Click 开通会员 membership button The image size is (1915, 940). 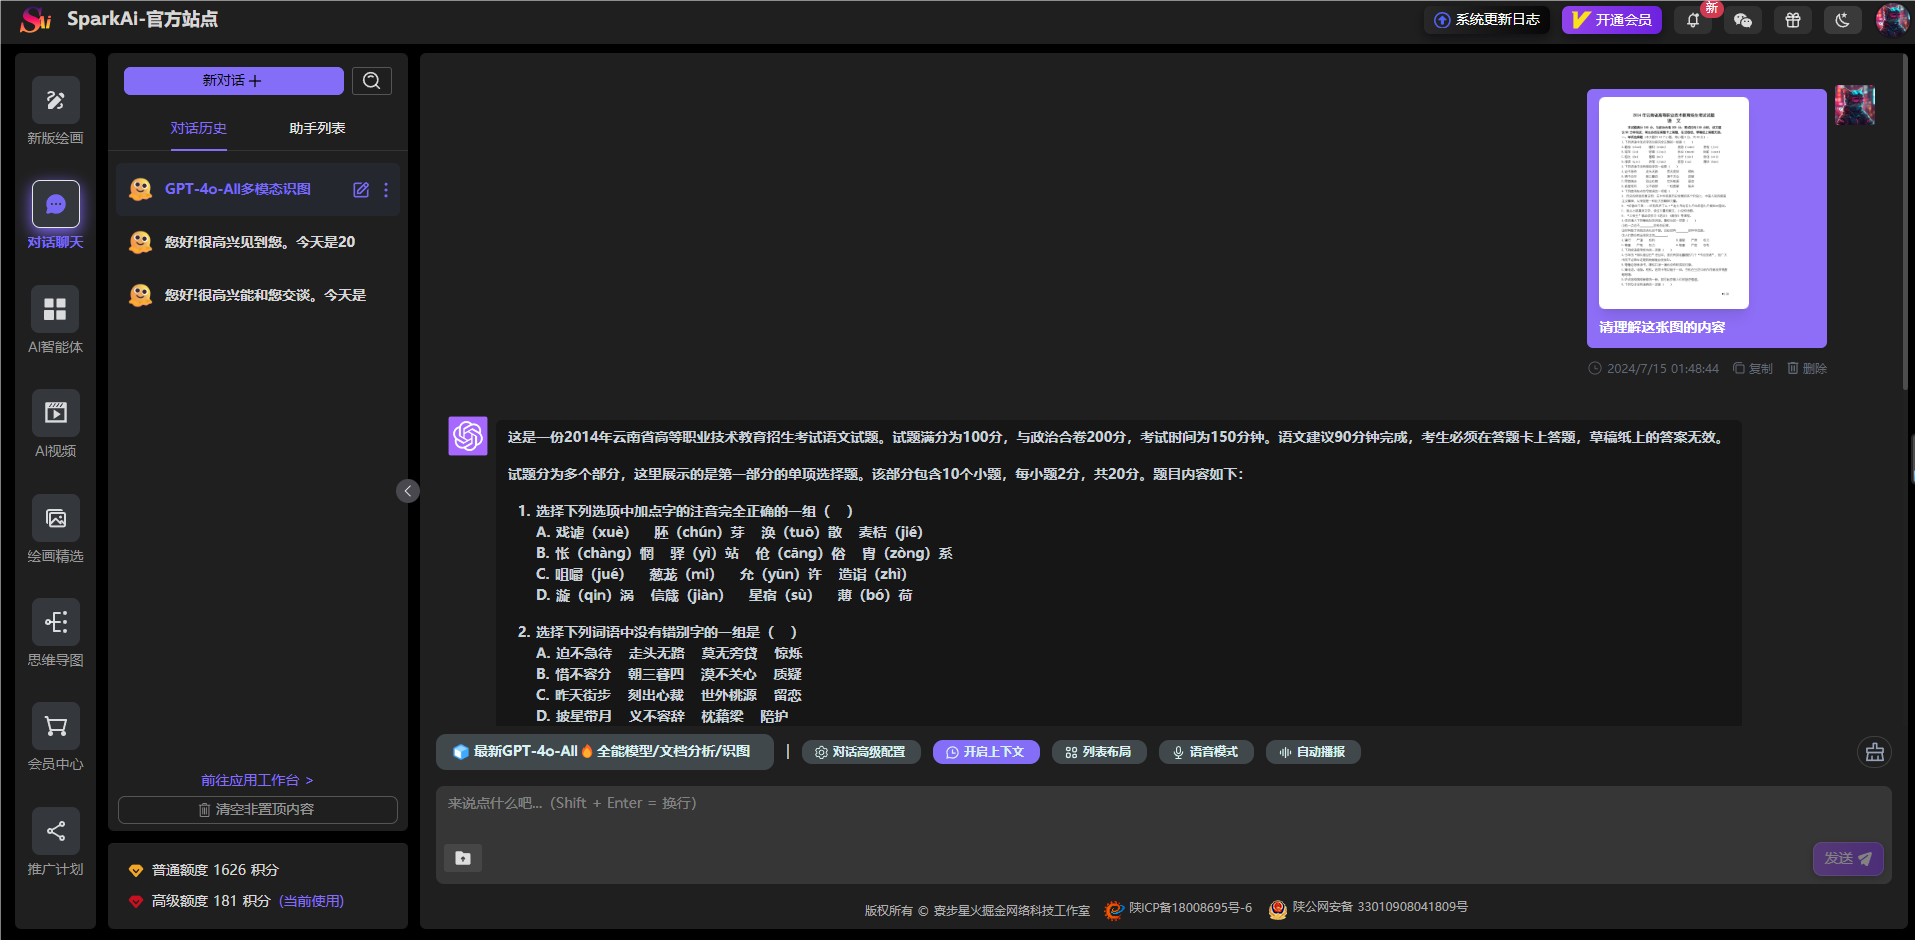click(1611, 20)
